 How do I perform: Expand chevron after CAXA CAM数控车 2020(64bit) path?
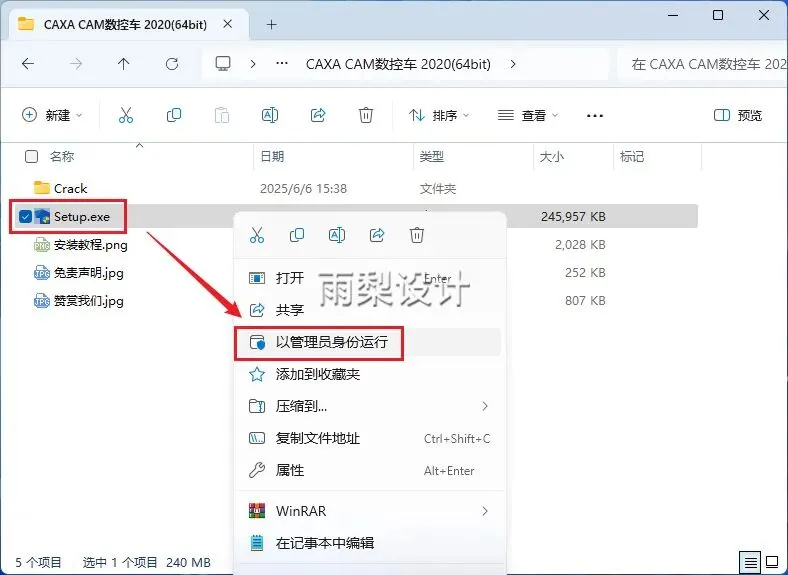[x=513, y=64]
